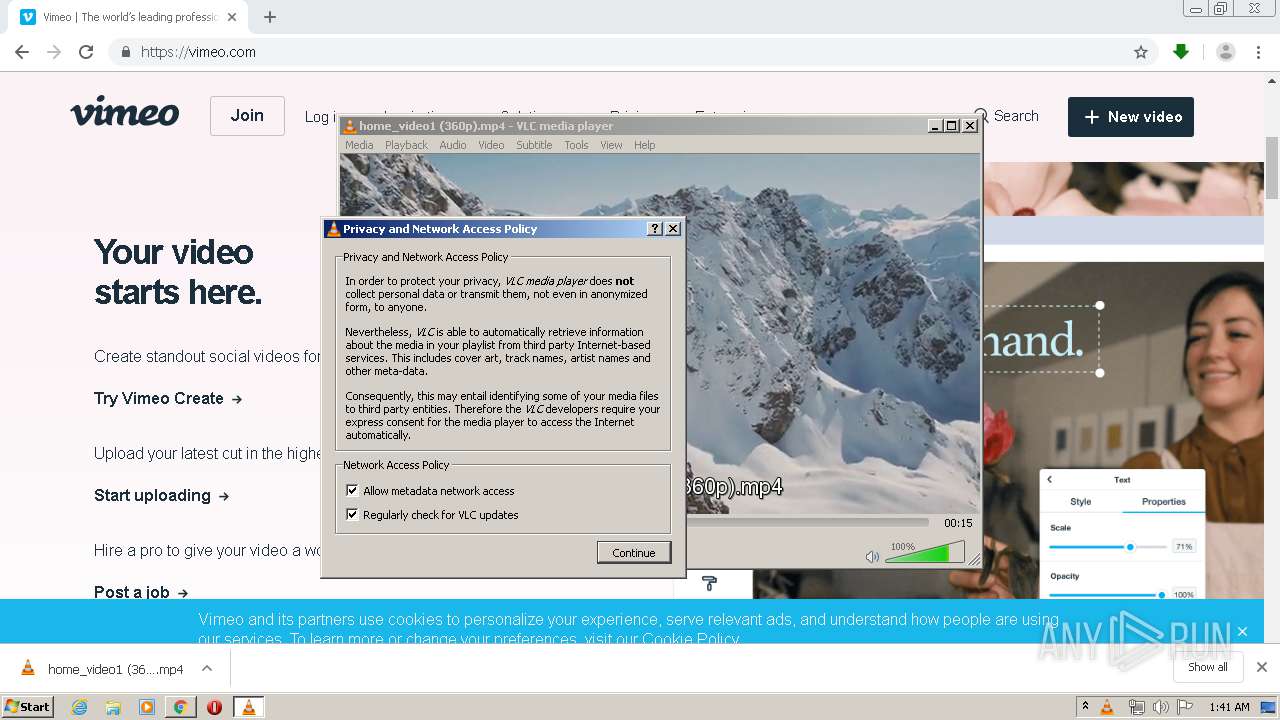Go forward in Chrome
The image size is (1280, 720).
click(x=54, y=52)
